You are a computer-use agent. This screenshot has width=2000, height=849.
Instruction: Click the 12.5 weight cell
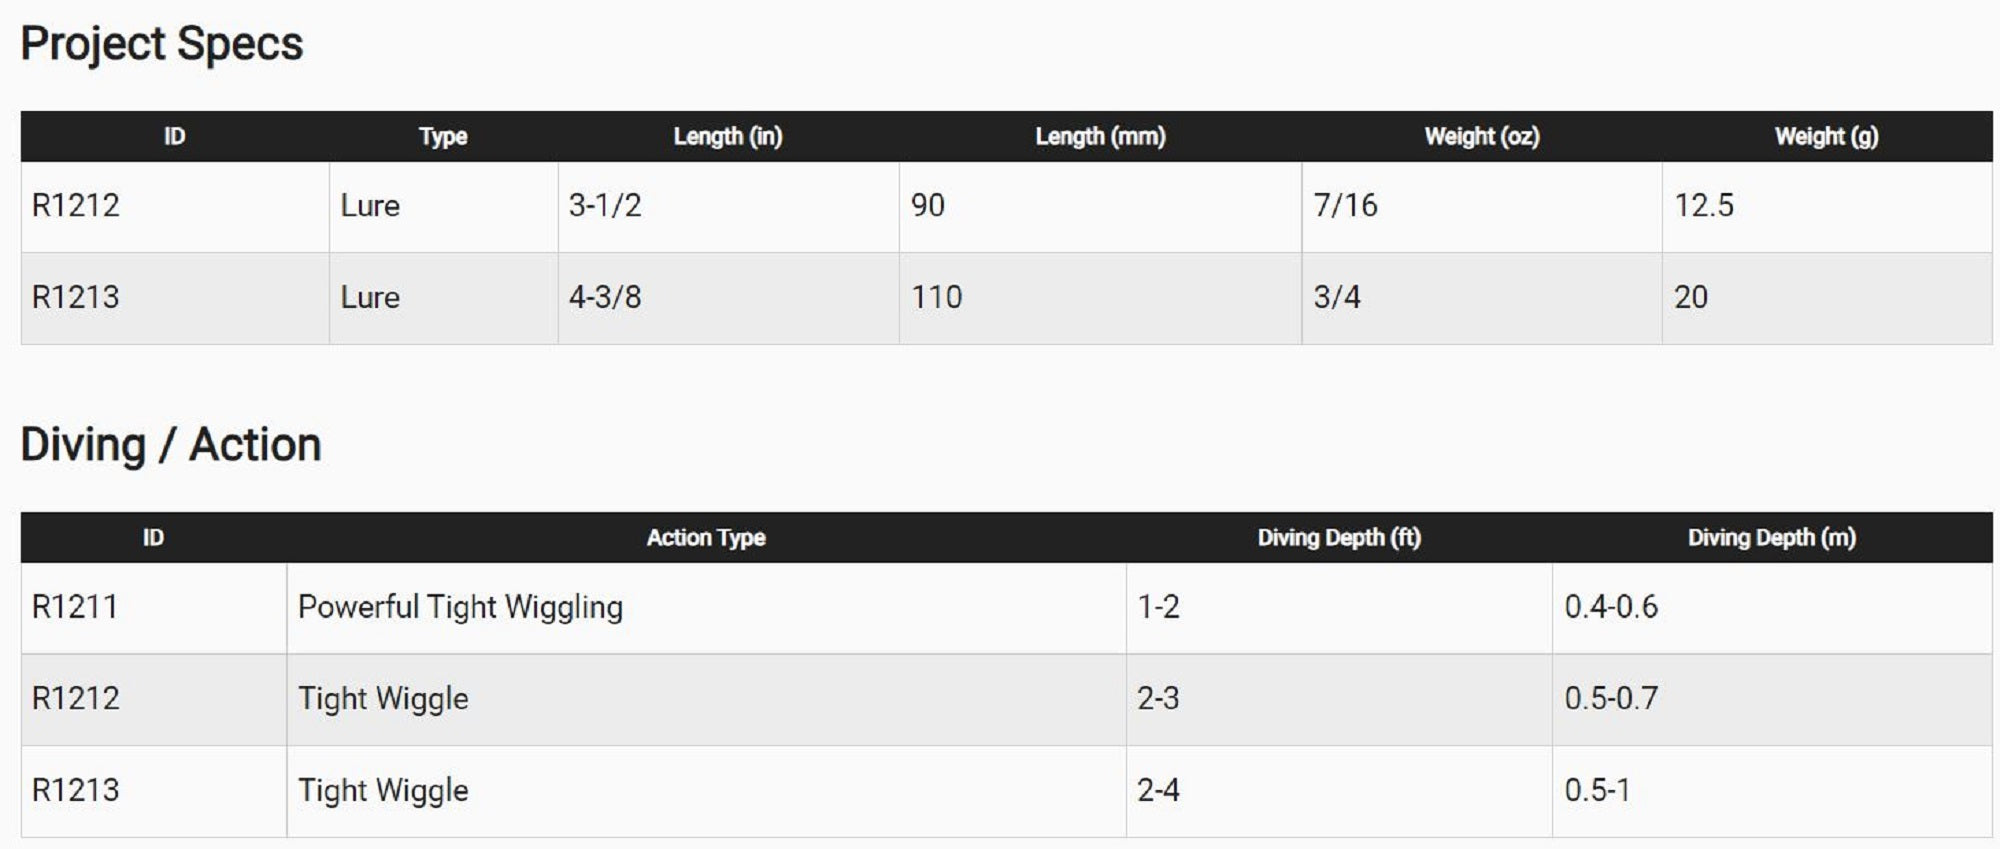point(1704,206)
